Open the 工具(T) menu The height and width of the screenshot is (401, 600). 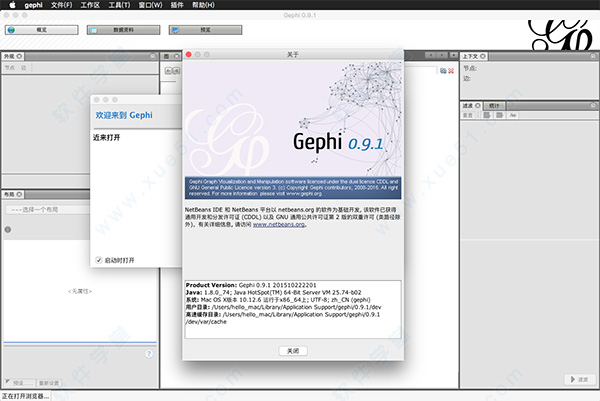(119, 5)
